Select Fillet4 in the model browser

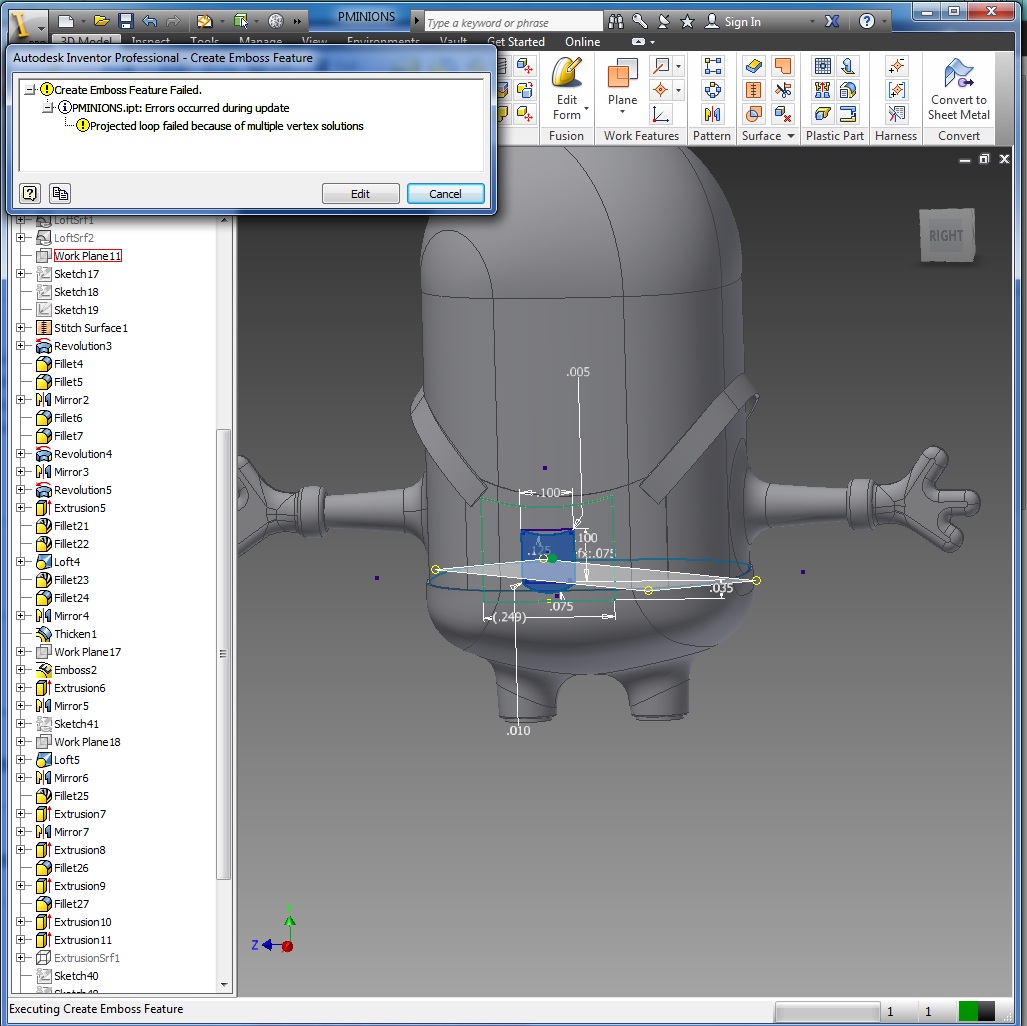(x=68, y=364)
